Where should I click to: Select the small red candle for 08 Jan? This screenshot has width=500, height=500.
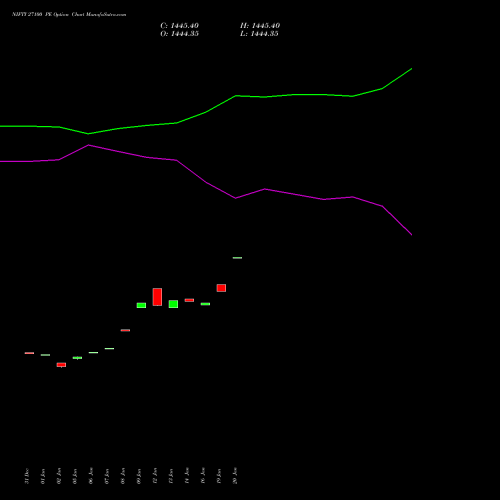pyautogui.click(x=125, y=330)
